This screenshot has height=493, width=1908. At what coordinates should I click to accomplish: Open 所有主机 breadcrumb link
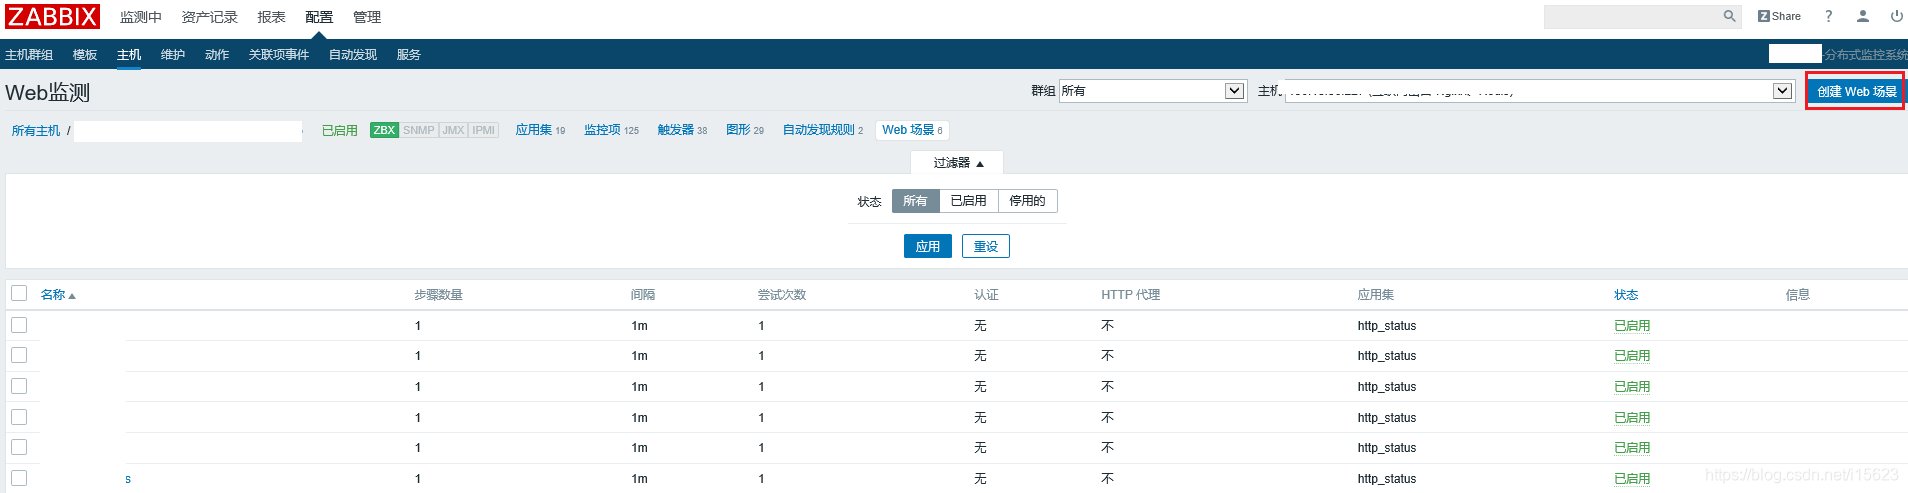click(x=36, y=131)
